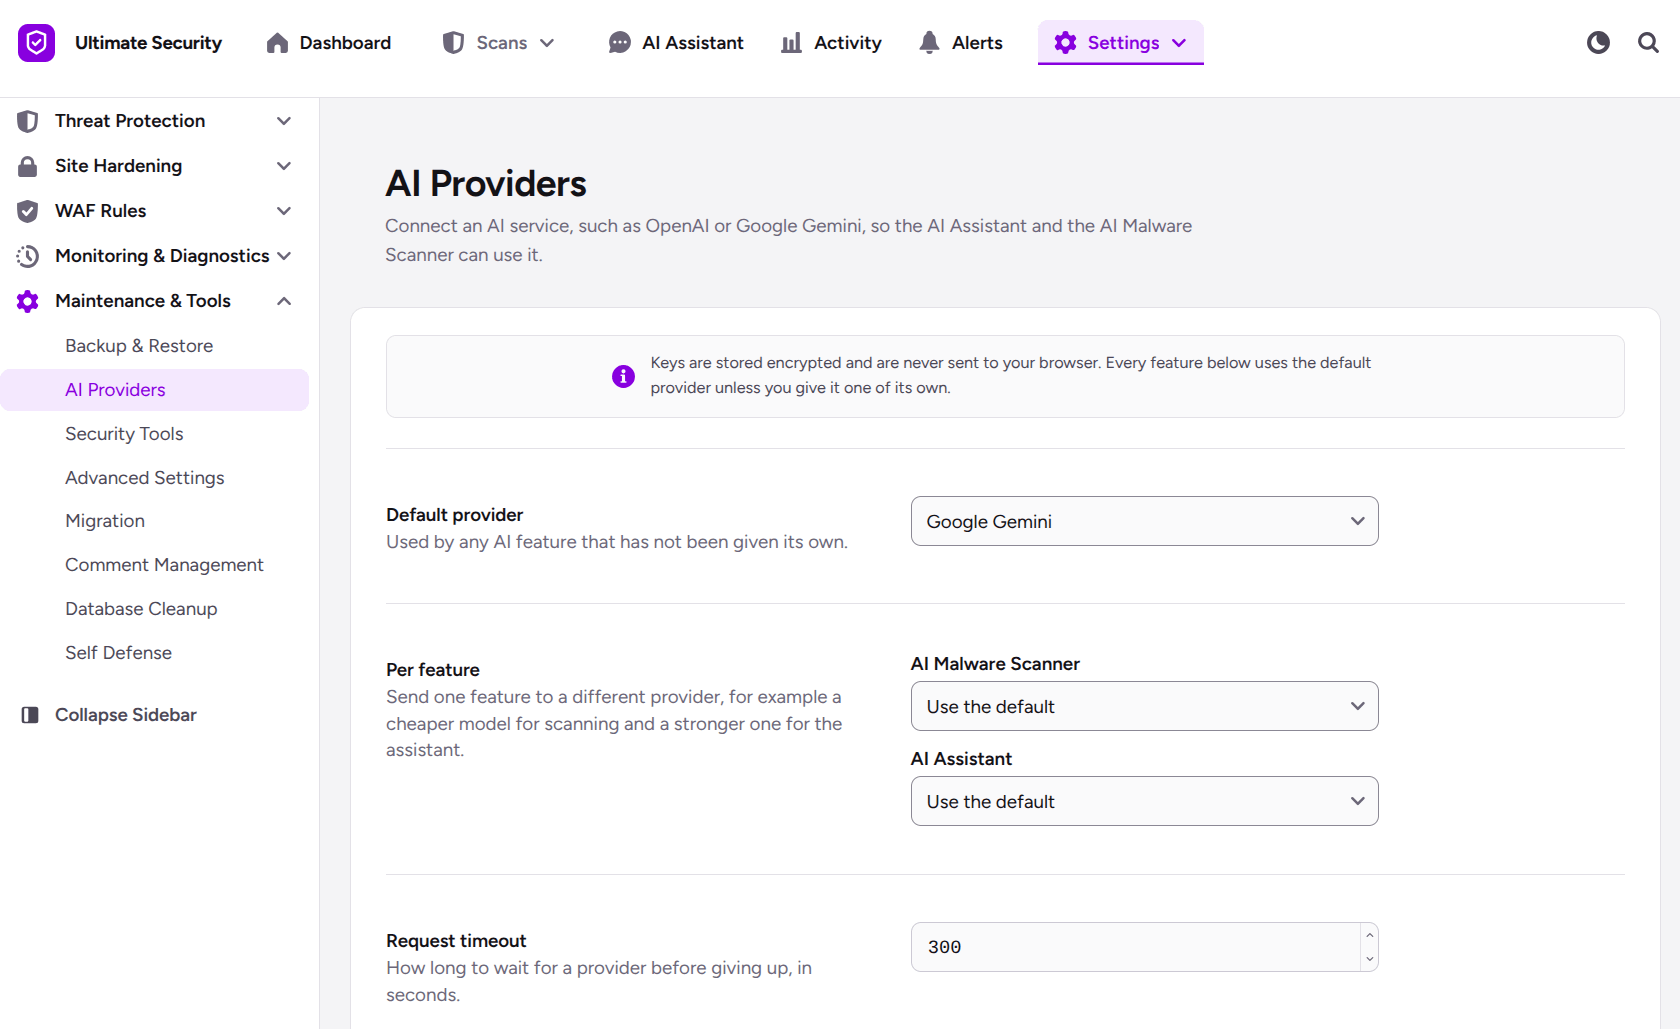Click the Scans shield icon
The width and height of the screenshot is (1680, 1029).
453,43
